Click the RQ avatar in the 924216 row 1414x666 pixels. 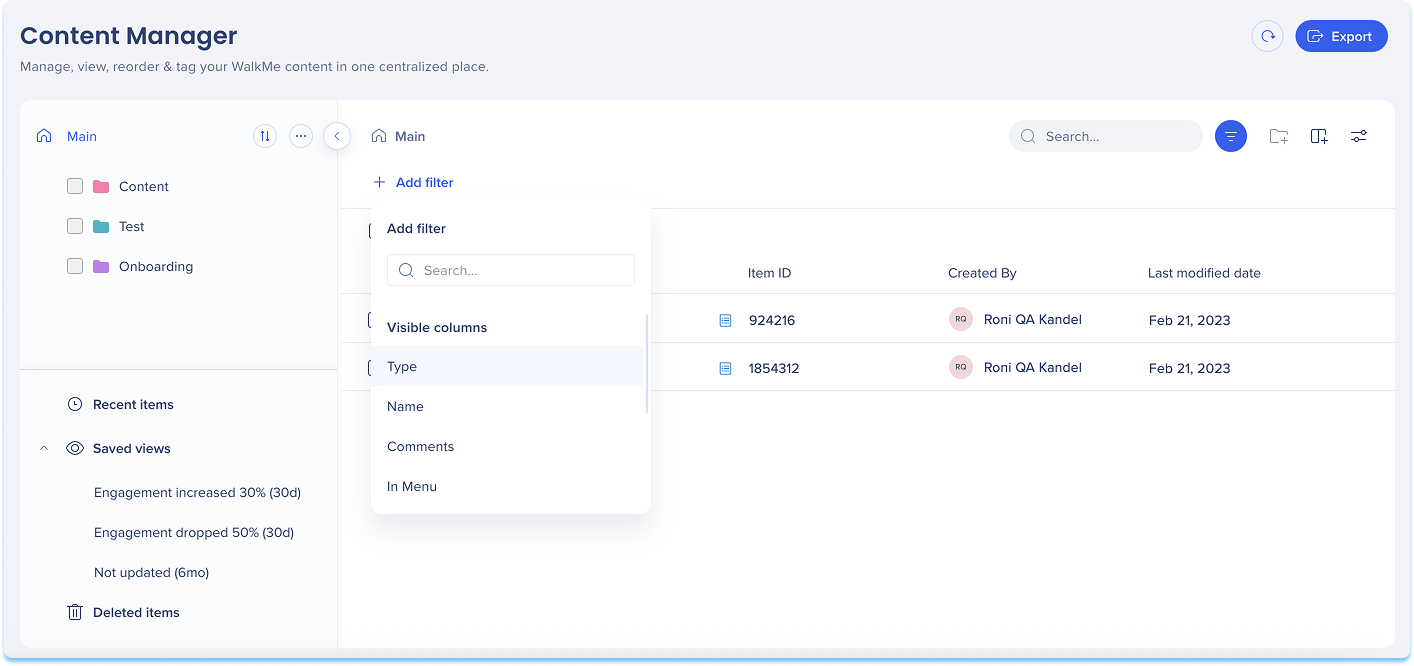pyautogui.click(x=961, y=319)
